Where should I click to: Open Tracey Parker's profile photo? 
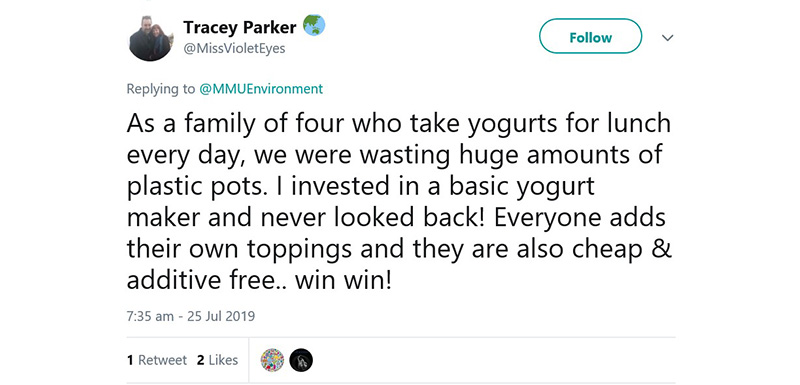pos(152,38)
